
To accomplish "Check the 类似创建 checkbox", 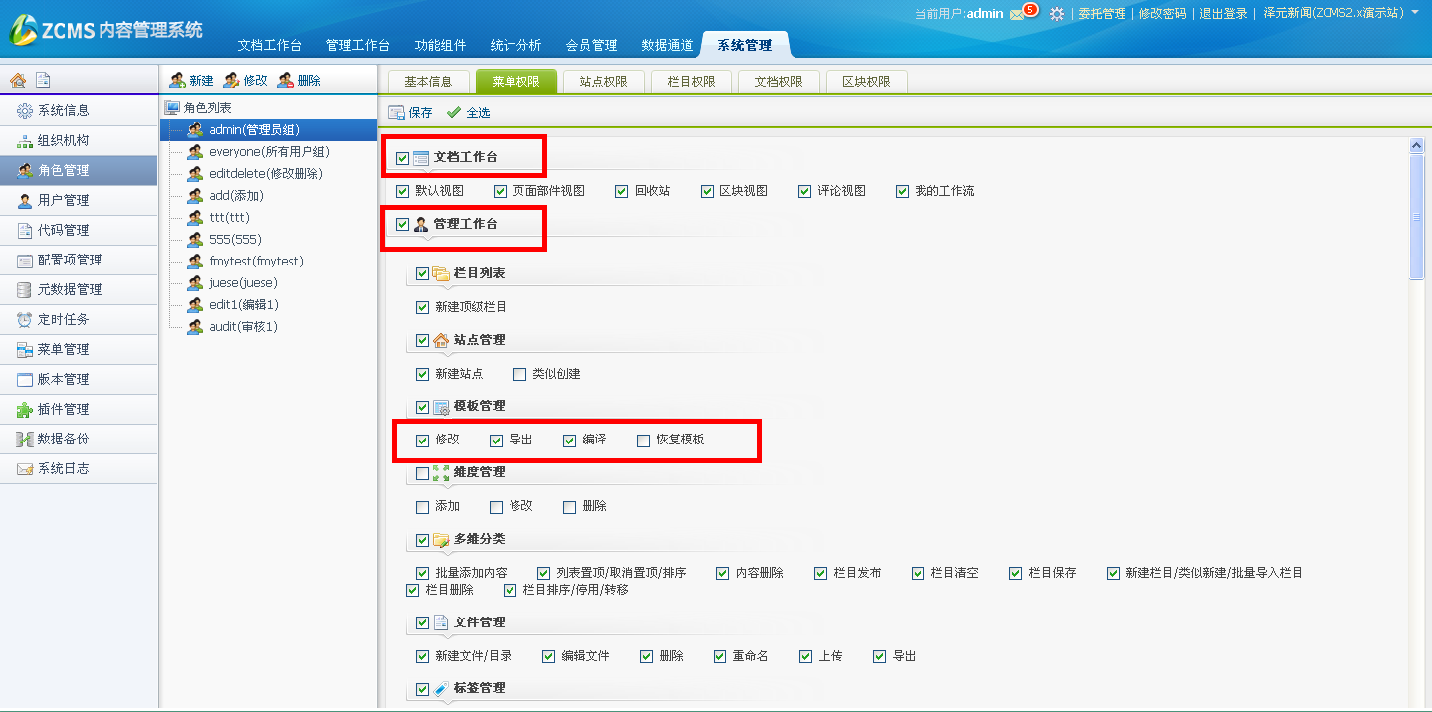I will click(x=519, y=374).
